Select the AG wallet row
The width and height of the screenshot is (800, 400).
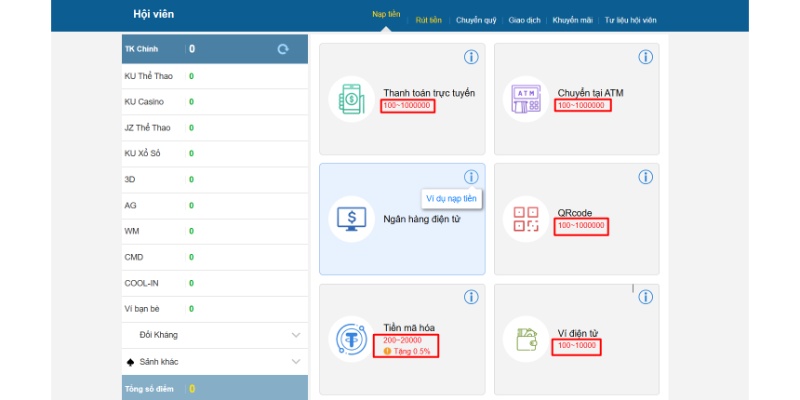(215, 205)
